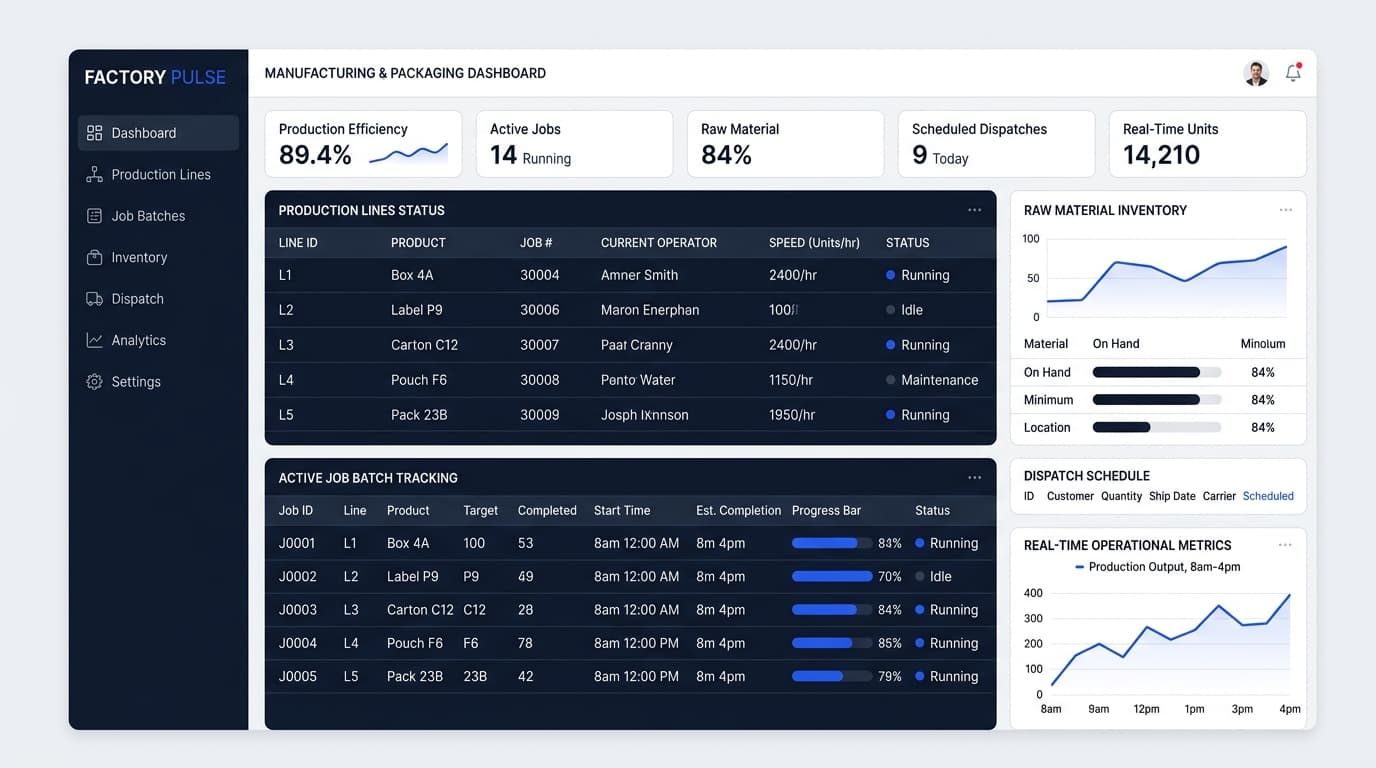The height and width of the screenshot is (768, 1376).
Task: Open Active Job Batch Tracking options menu
Action: pos(974,478)
